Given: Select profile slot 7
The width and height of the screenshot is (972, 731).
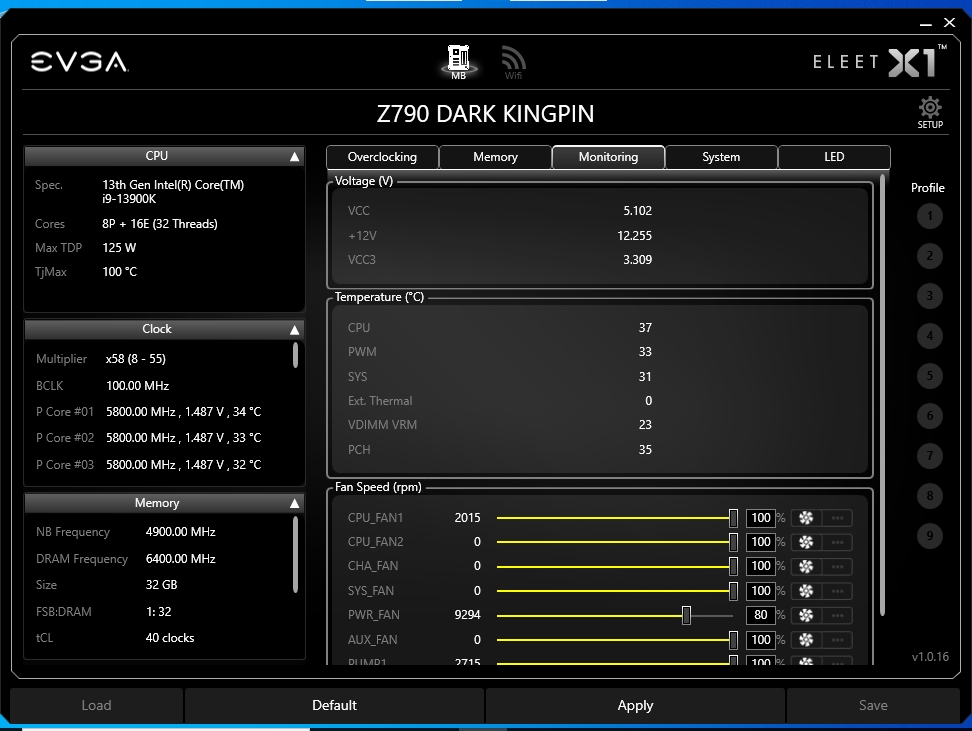Looking at the screenshot, I should [929, 456].
